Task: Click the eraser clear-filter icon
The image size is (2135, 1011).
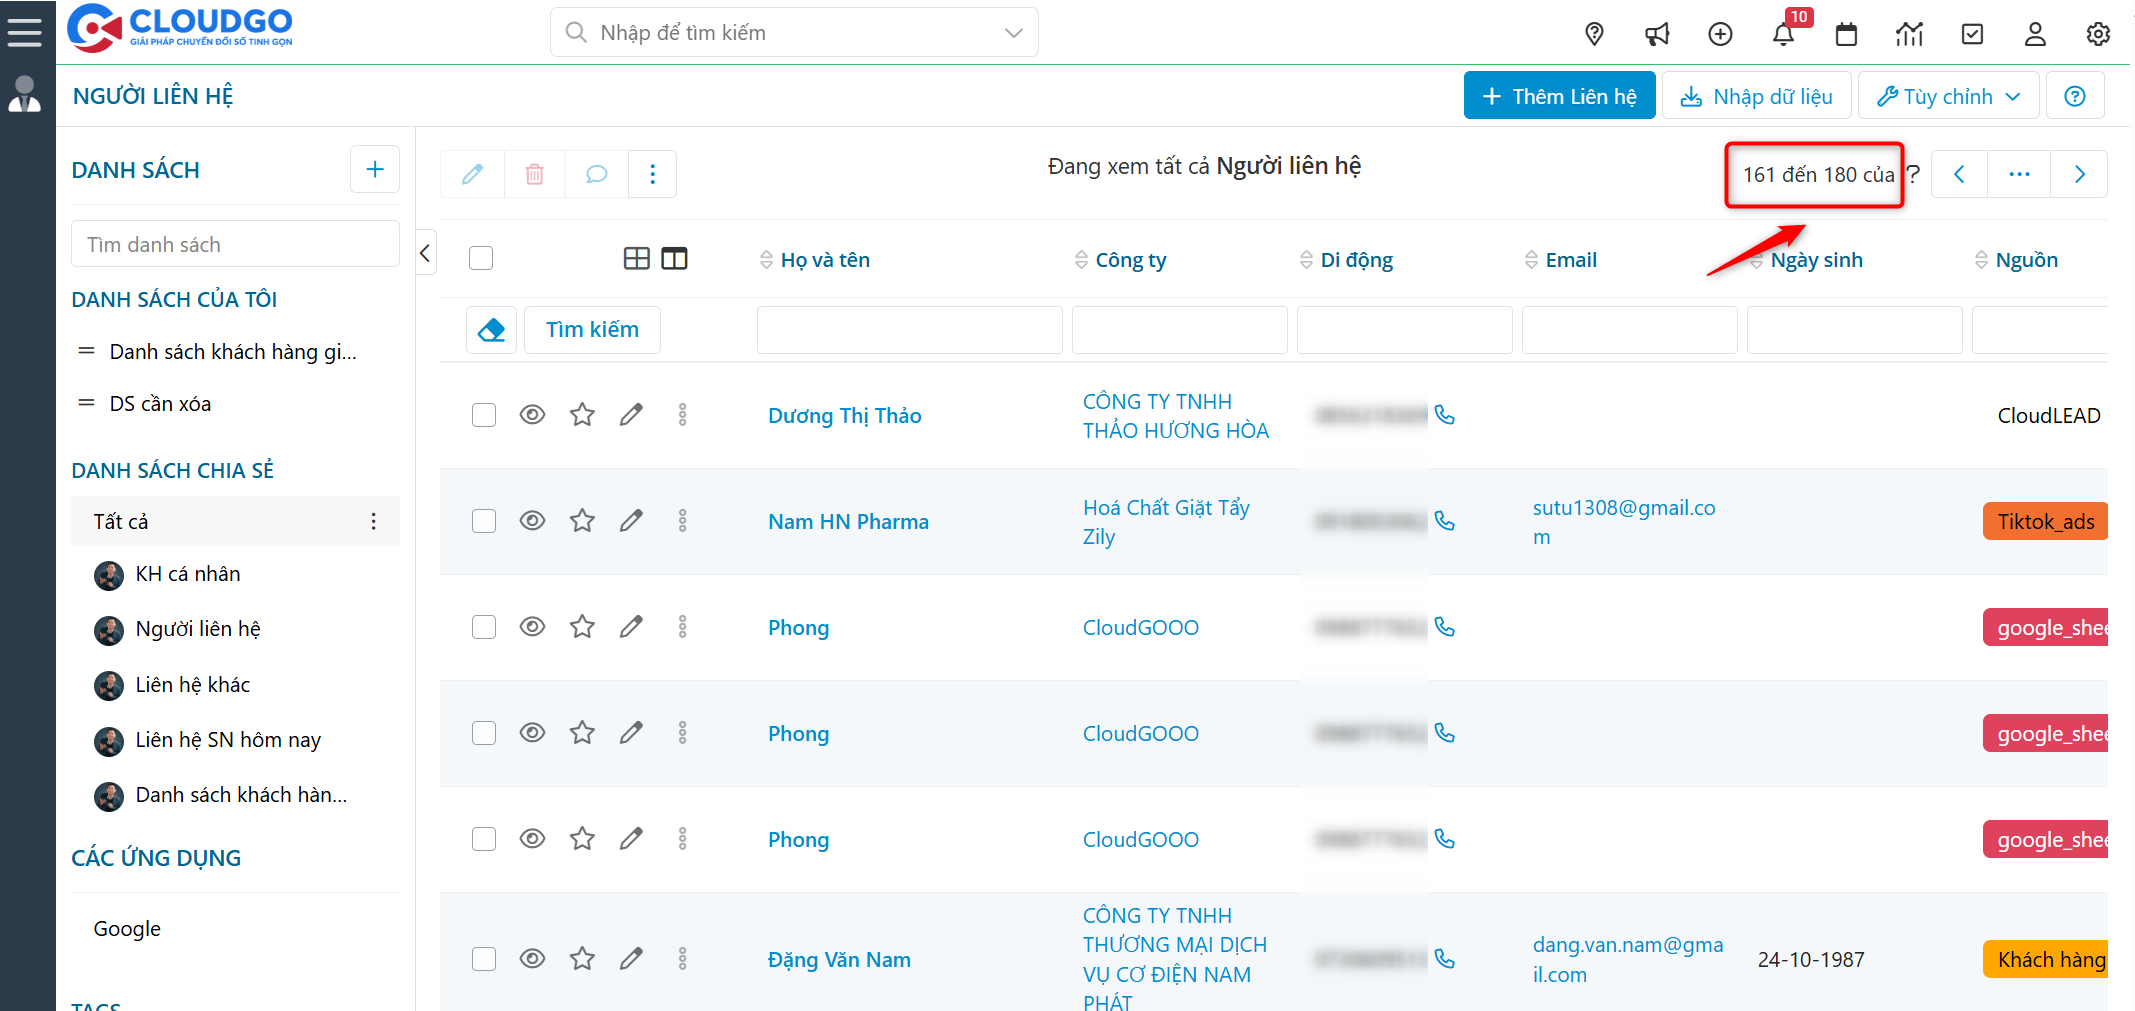Action: click(491, 330)
